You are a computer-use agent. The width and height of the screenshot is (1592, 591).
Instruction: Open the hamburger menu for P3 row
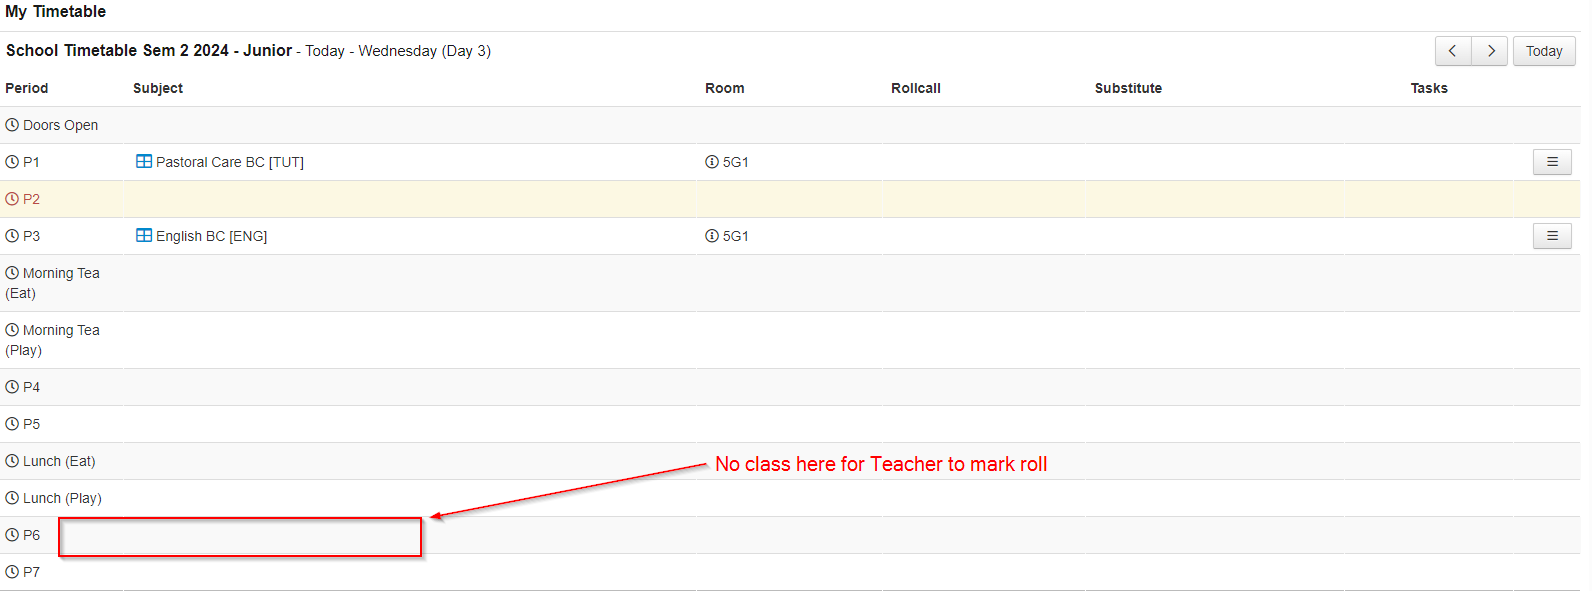[1552, 236]
